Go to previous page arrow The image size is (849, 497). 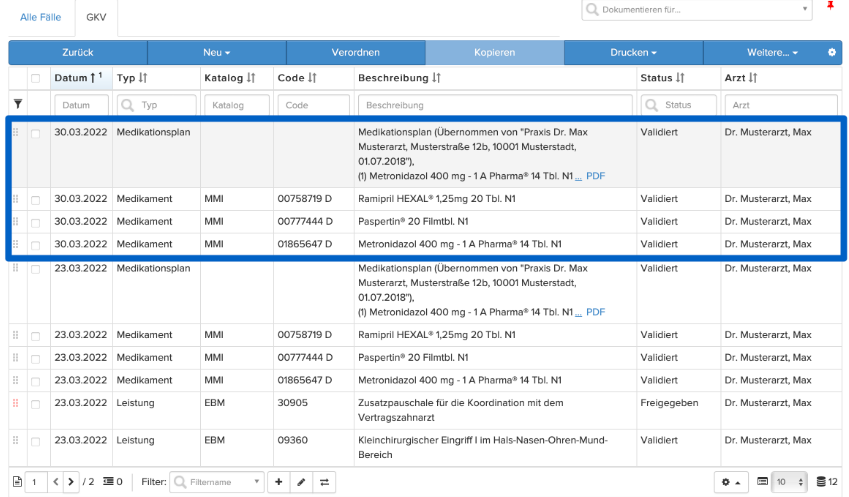pyautogui.click(x=56, y=481)
